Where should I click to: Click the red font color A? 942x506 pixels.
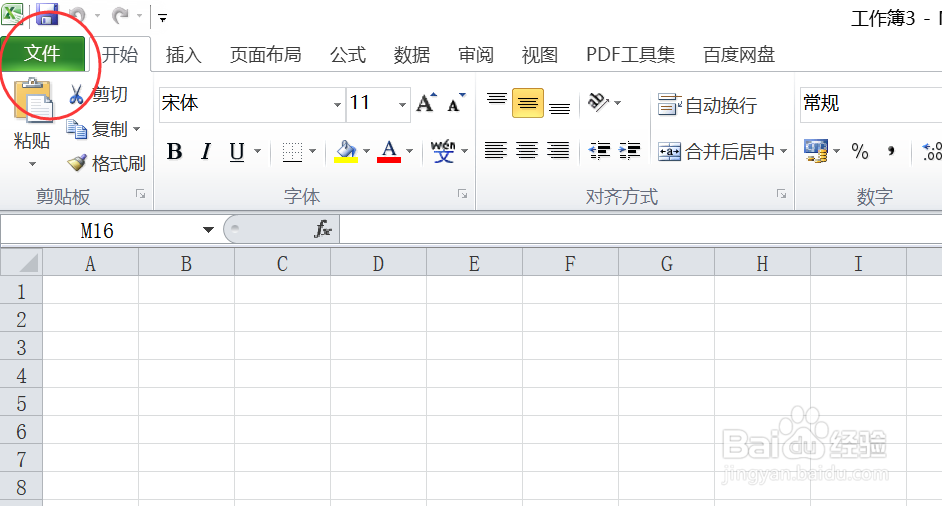(389, 151)
